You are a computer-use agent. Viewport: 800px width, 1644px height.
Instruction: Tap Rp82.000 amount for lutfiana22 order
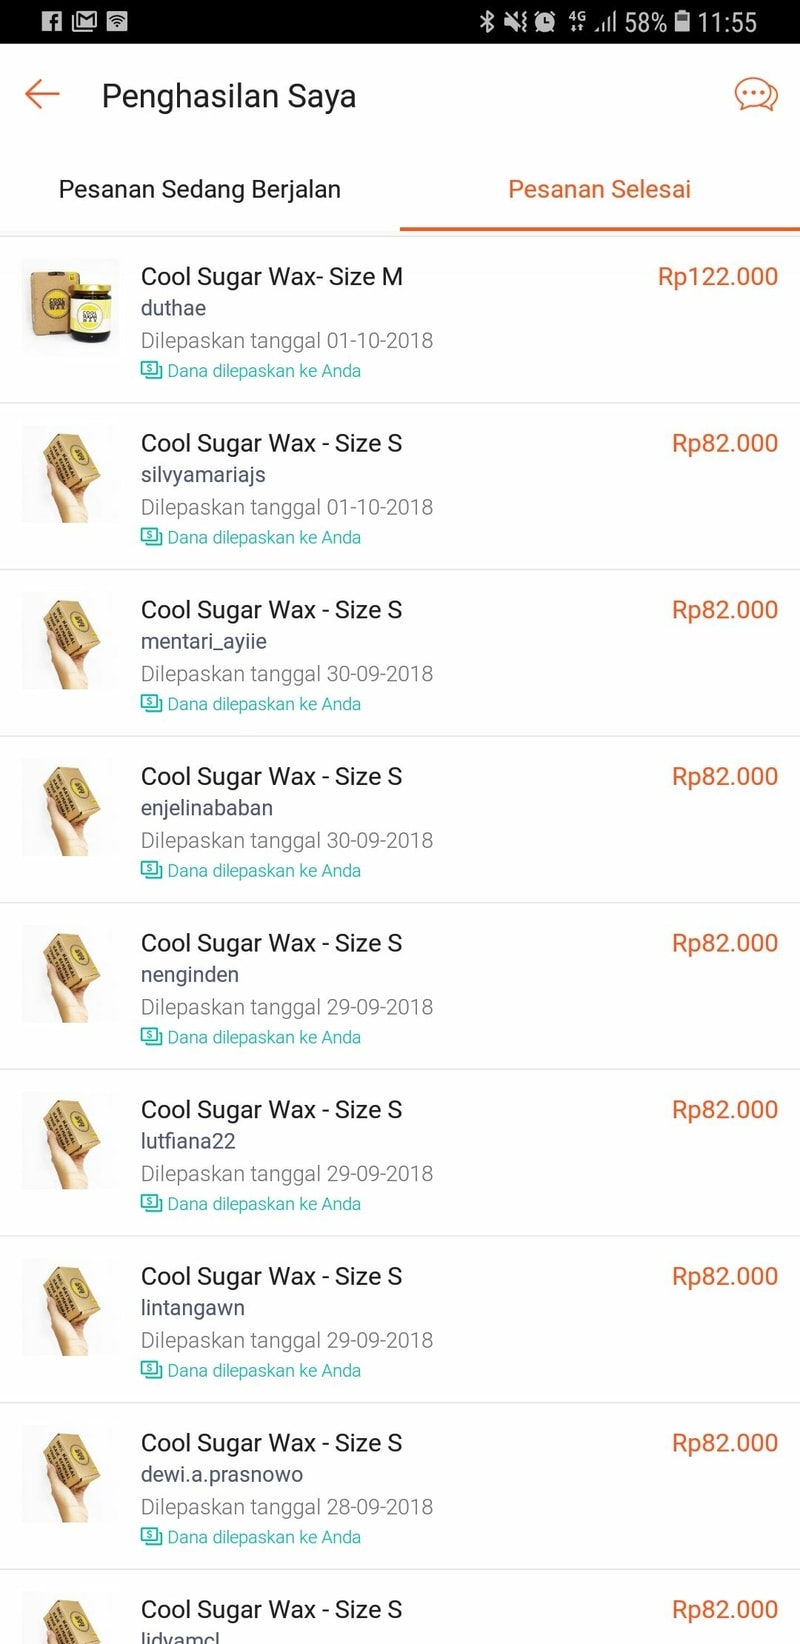click(724, 1110)
